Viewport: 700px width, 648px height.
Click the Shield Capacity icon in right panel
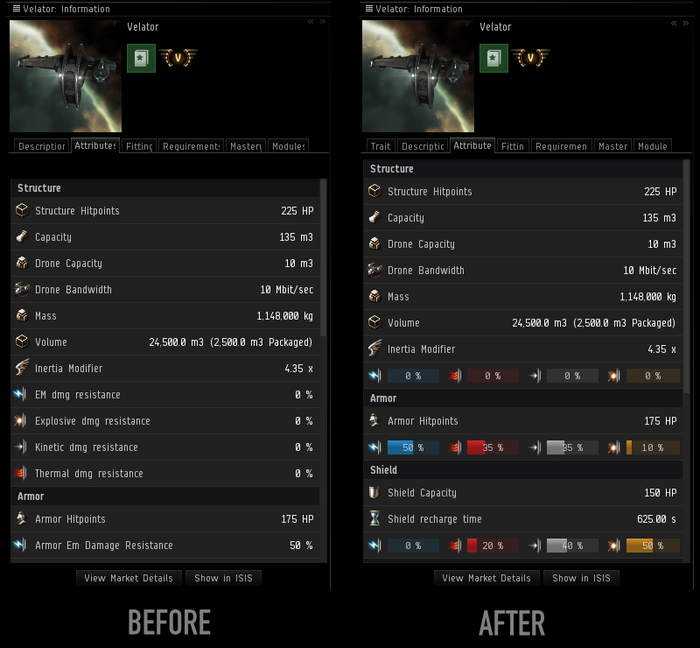pyautogui.click(x=374, y=492)
